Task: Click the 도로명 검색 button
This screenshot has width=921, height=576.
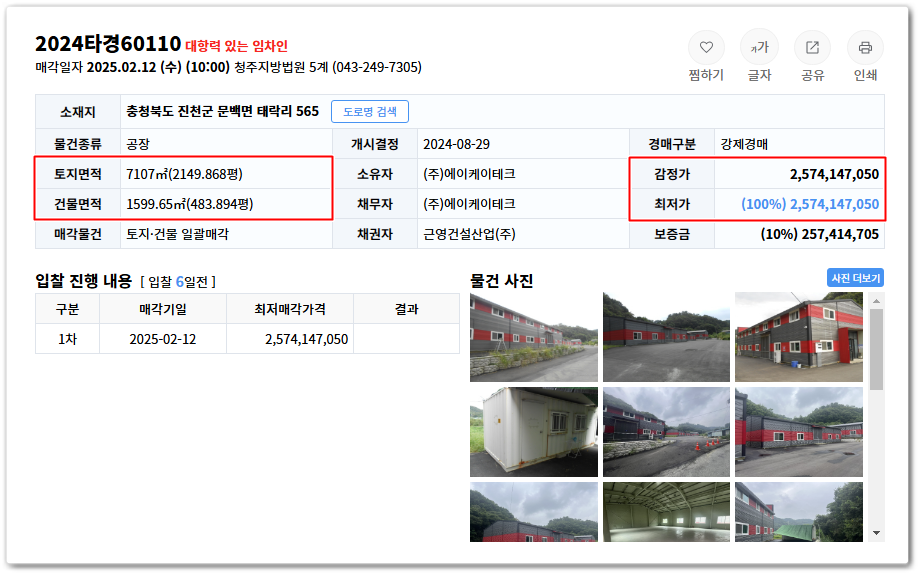Action: pos(370,112)
